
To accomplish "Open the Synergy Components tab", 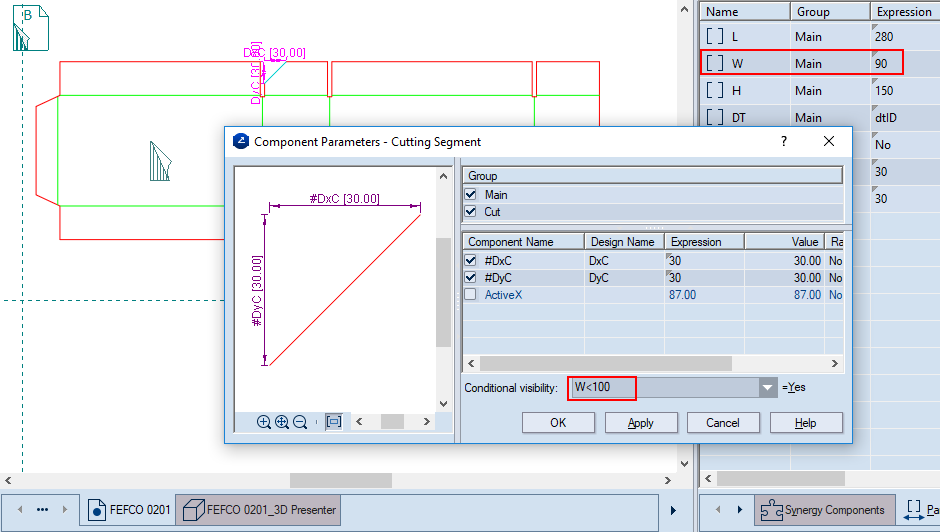I will 823,510.
